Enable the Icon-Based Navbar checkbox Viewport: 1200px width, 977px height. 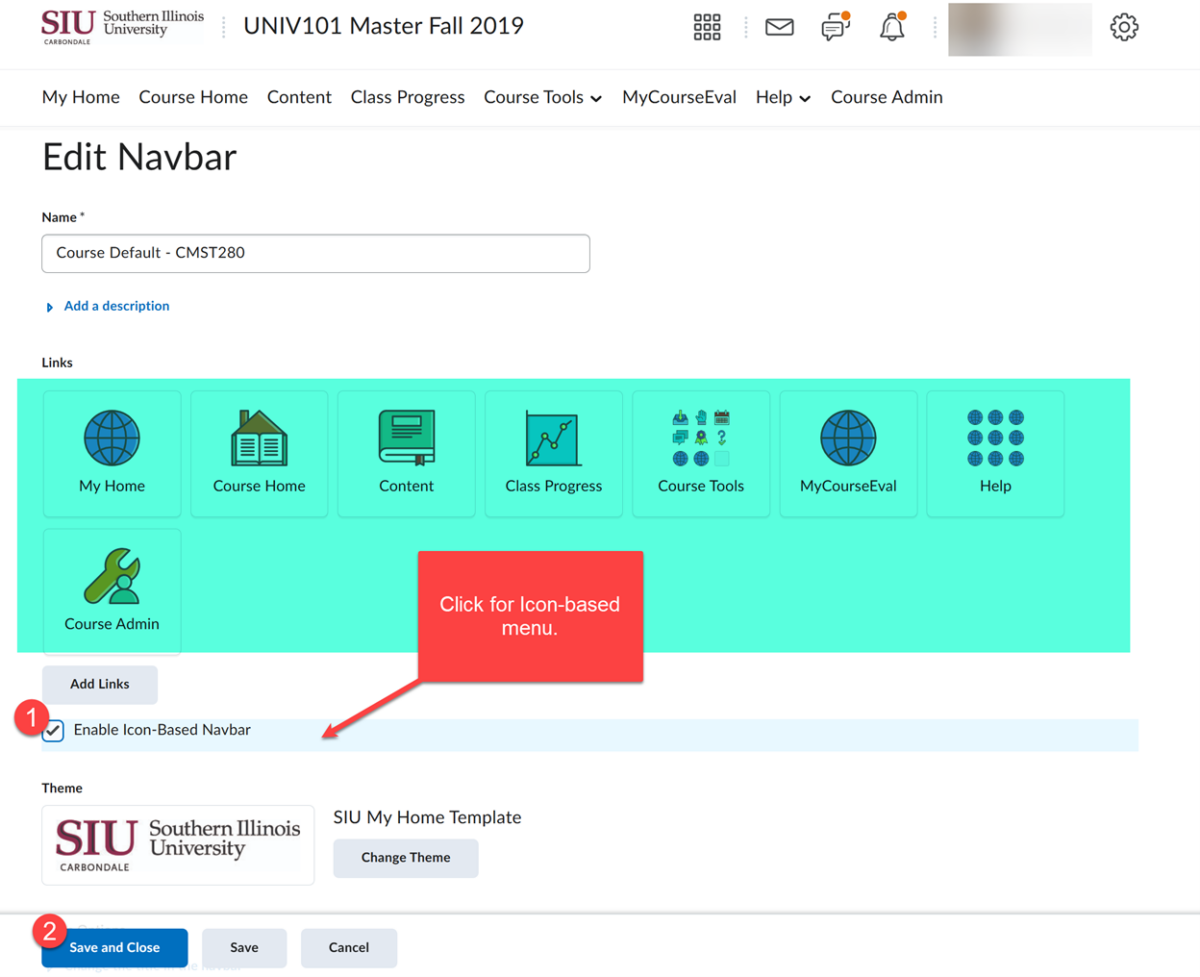[51, 730]
